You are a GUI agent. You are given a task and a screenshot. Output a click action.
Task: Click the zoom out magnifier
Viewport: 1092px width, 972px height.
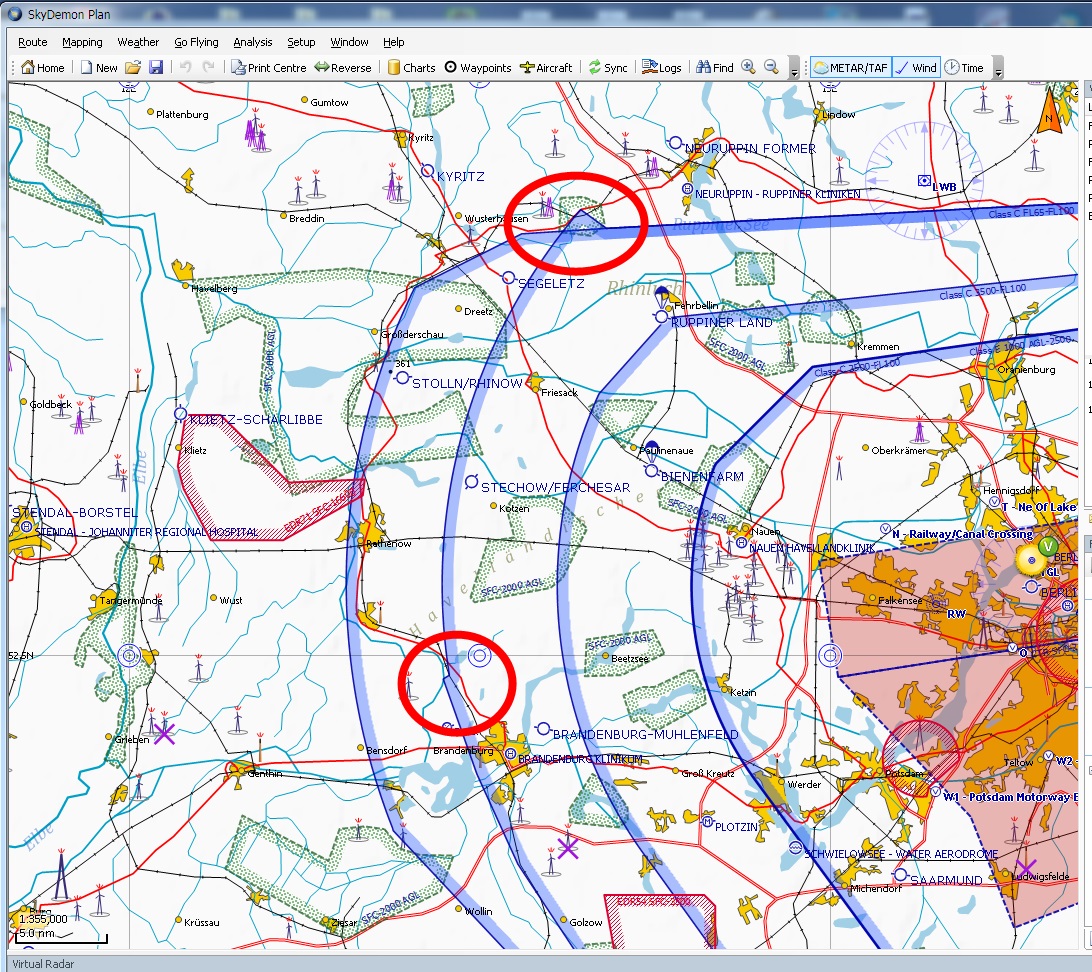click(x=771, y=68)
